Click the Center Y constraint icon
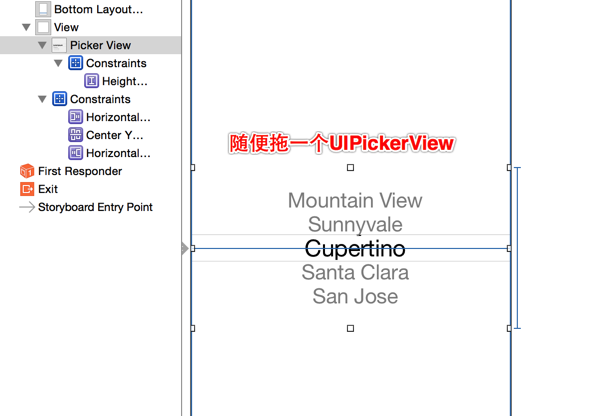Screen dimensions: 605x416 coord(75,135)
